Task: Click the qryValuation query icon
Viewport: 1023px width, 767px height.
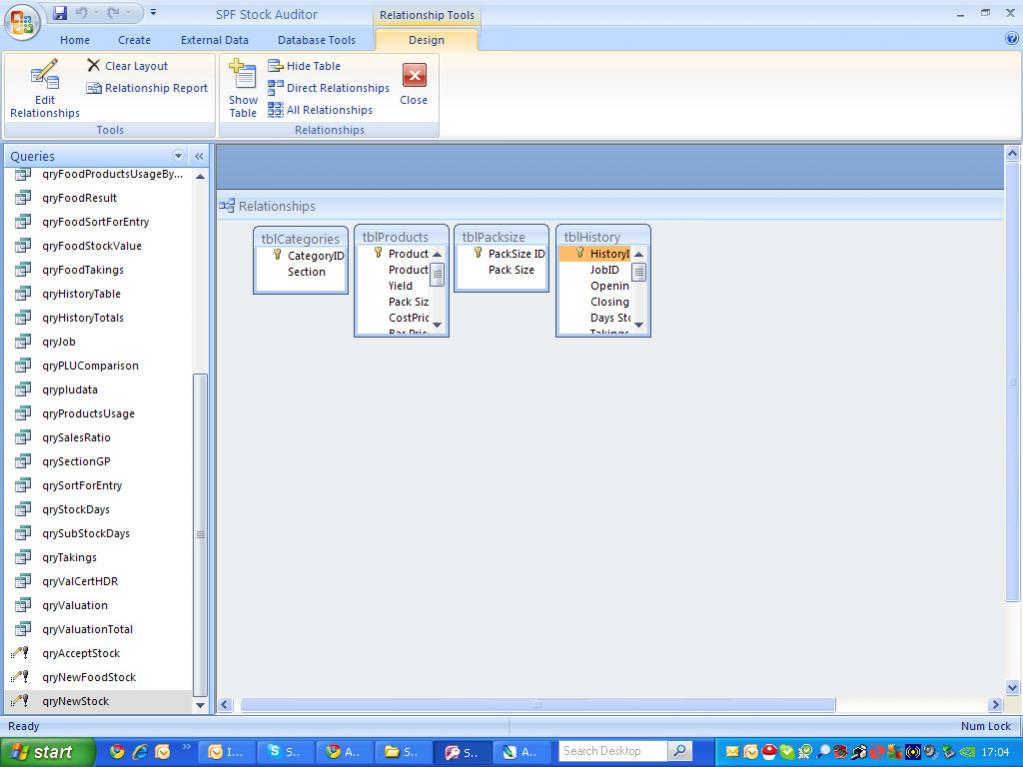Action: click(x=23, y=605)
